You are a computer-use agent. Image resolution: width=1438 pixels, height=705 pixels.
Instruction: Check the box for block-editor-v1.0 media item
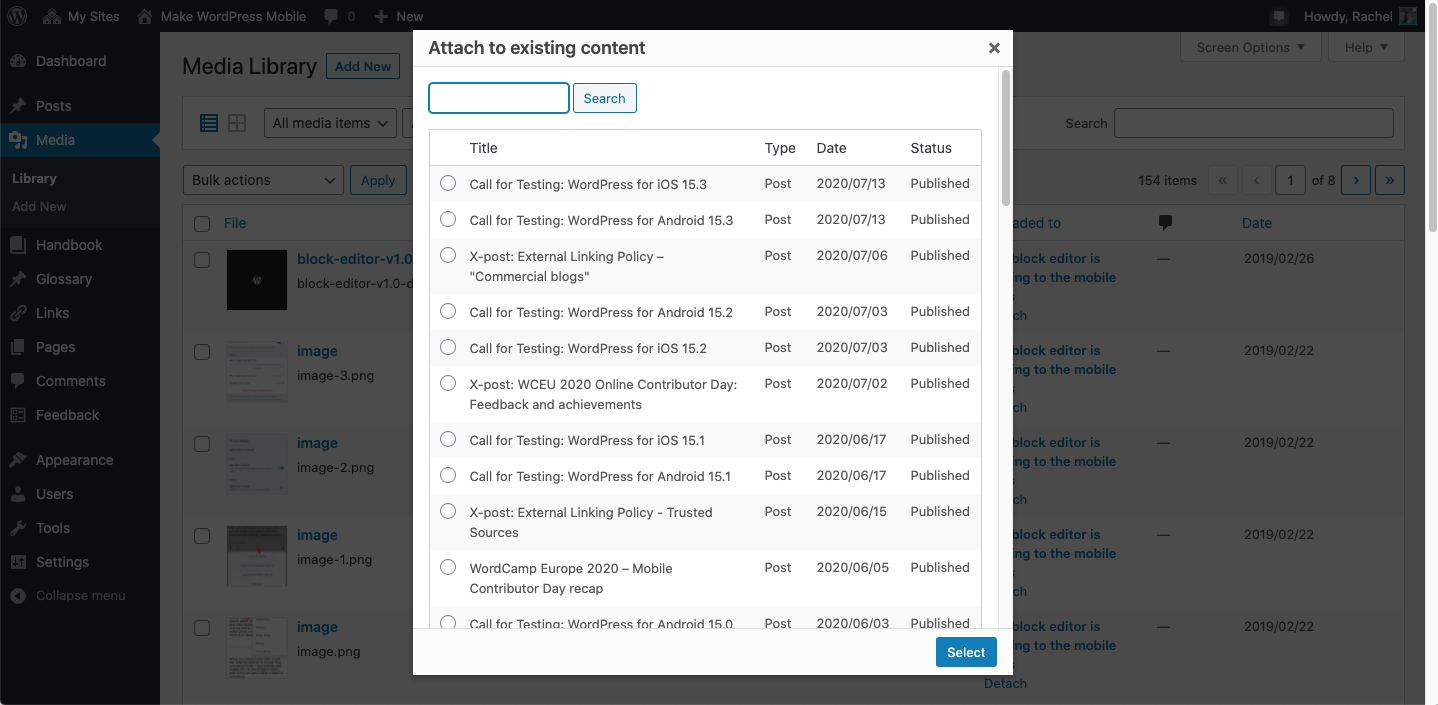202,260
